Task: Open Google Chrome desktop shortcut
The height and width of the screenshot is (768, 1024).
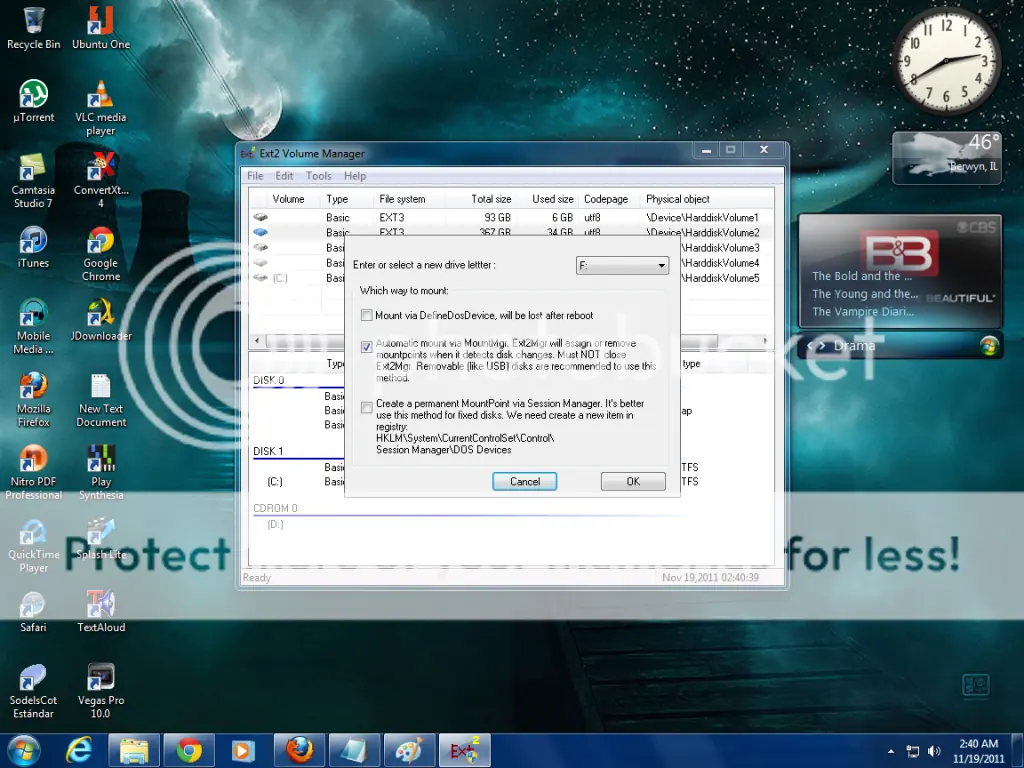Action: pyautogui.click(x=101, y=255)
